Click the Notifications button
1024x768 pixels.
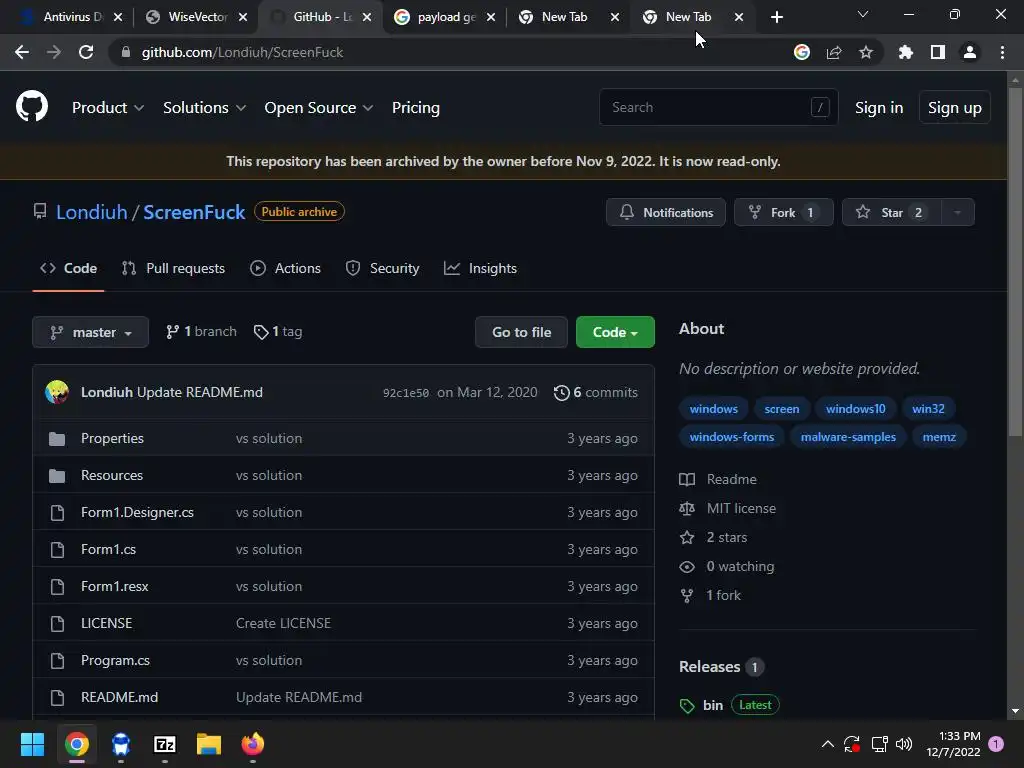[x=665, y=212]
